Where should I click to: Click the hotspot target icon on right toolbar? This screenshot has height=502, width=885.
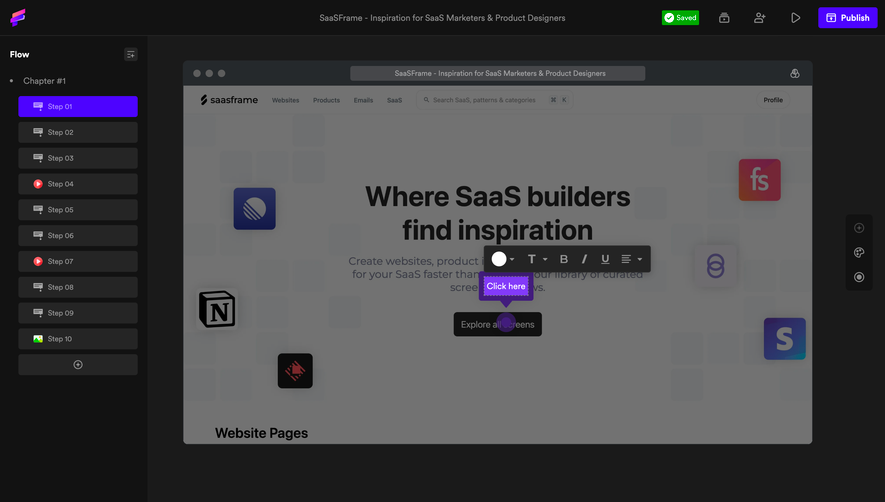(x=859, y=277)
